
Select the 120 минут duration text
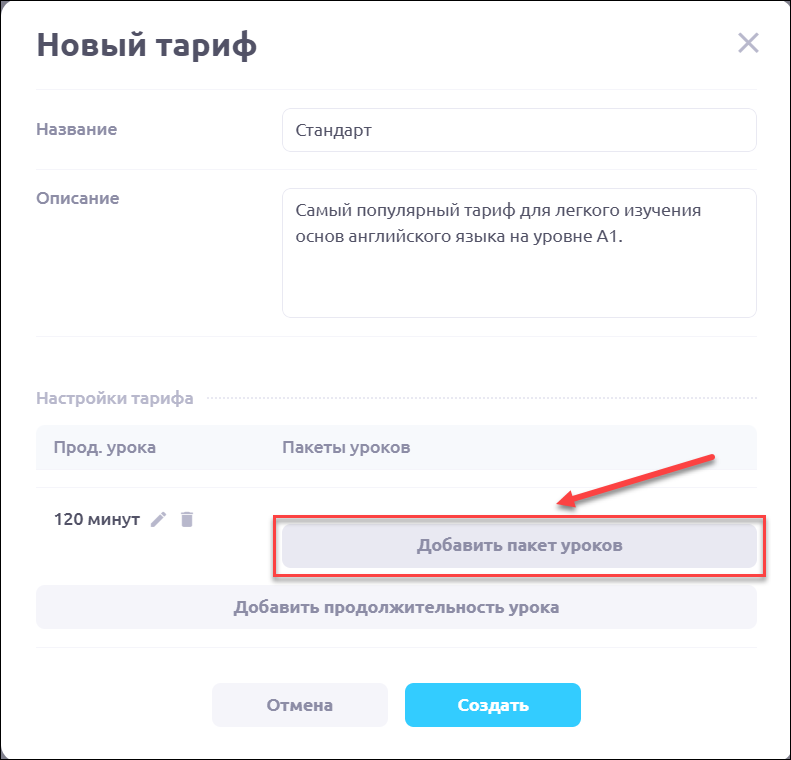pos(96,519)
